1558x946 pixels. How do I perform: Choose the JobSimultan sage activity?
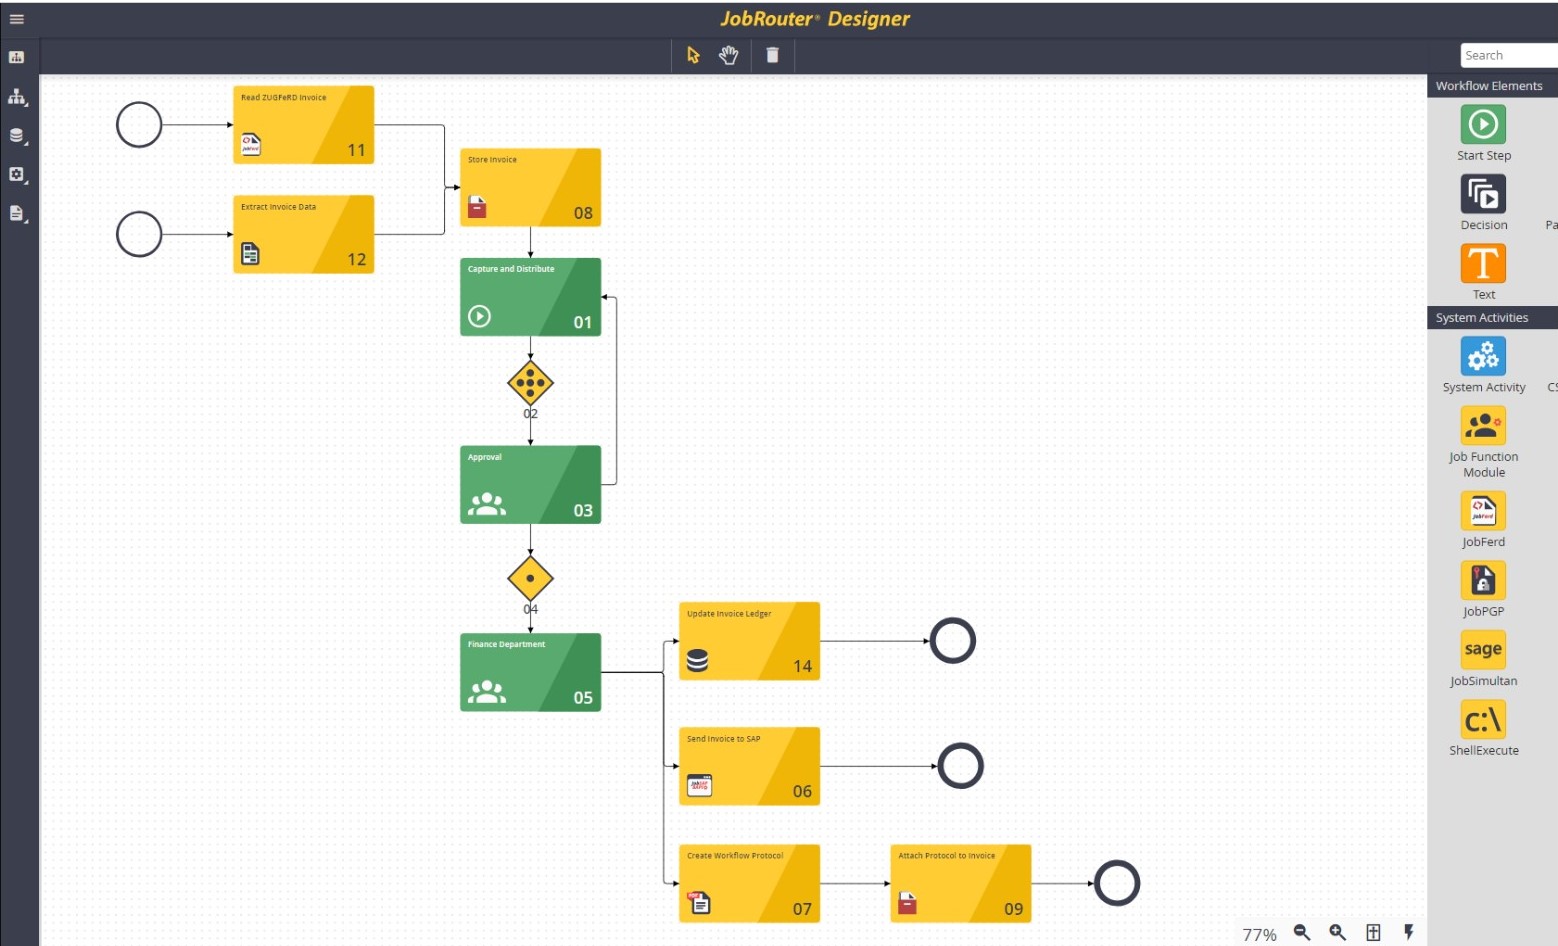[1483, 649]
